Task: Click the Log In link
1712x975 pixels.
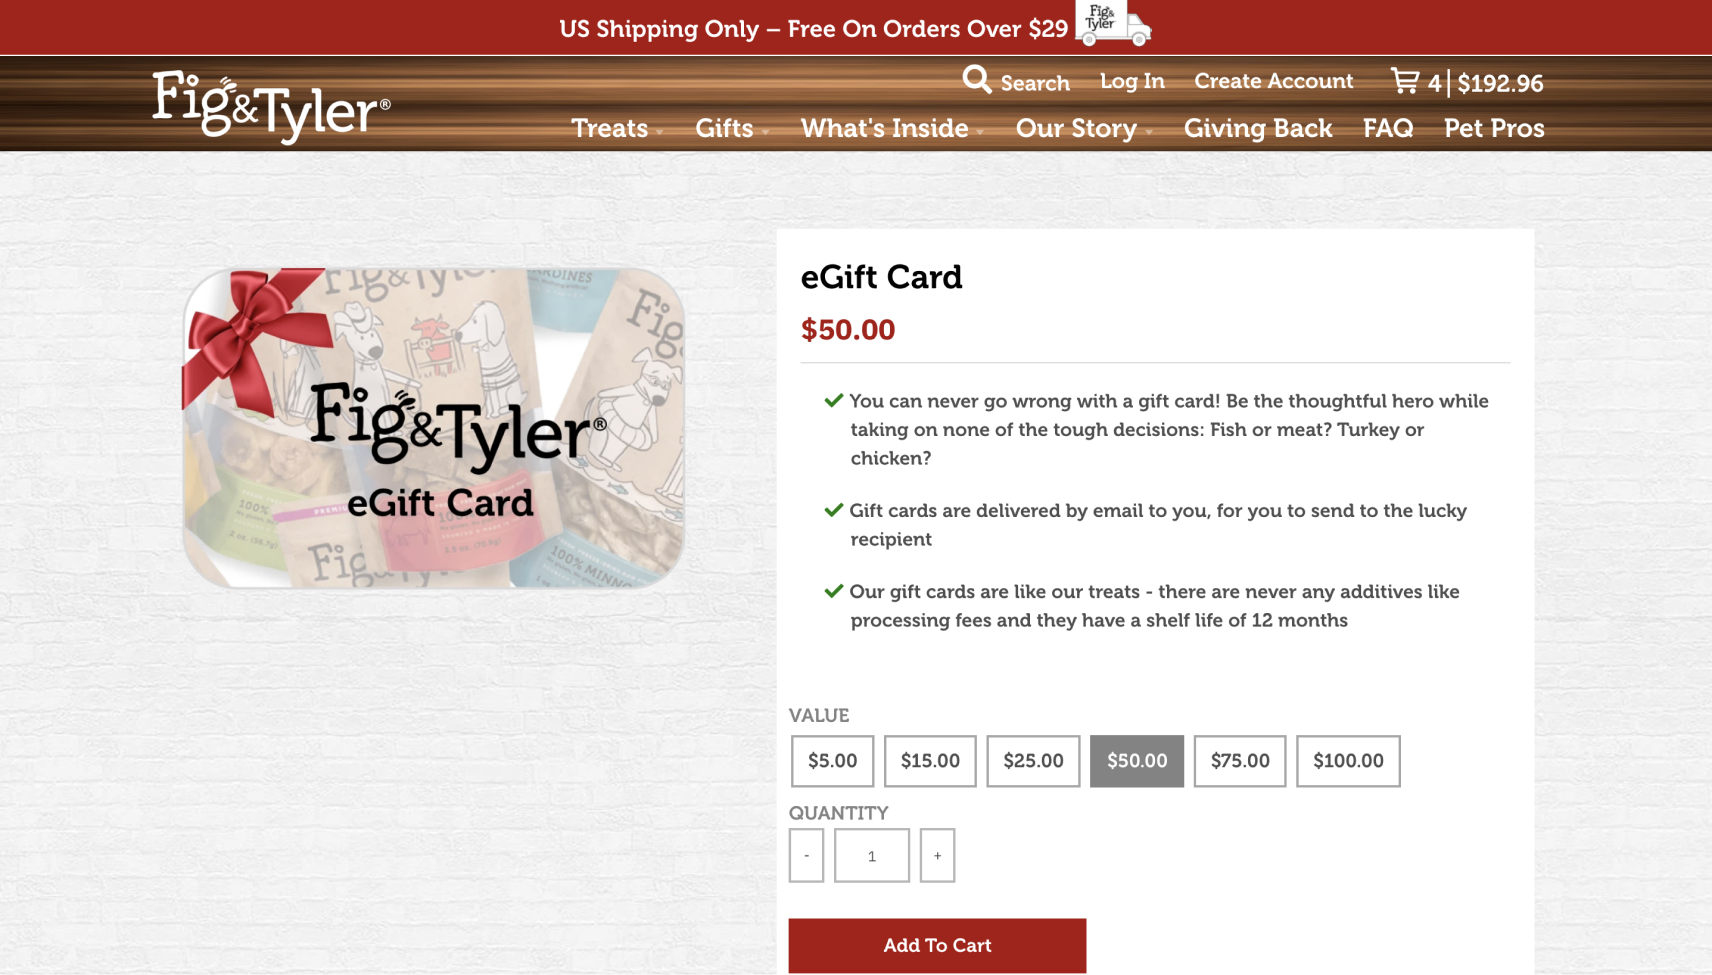Action: pos(1132,82)
